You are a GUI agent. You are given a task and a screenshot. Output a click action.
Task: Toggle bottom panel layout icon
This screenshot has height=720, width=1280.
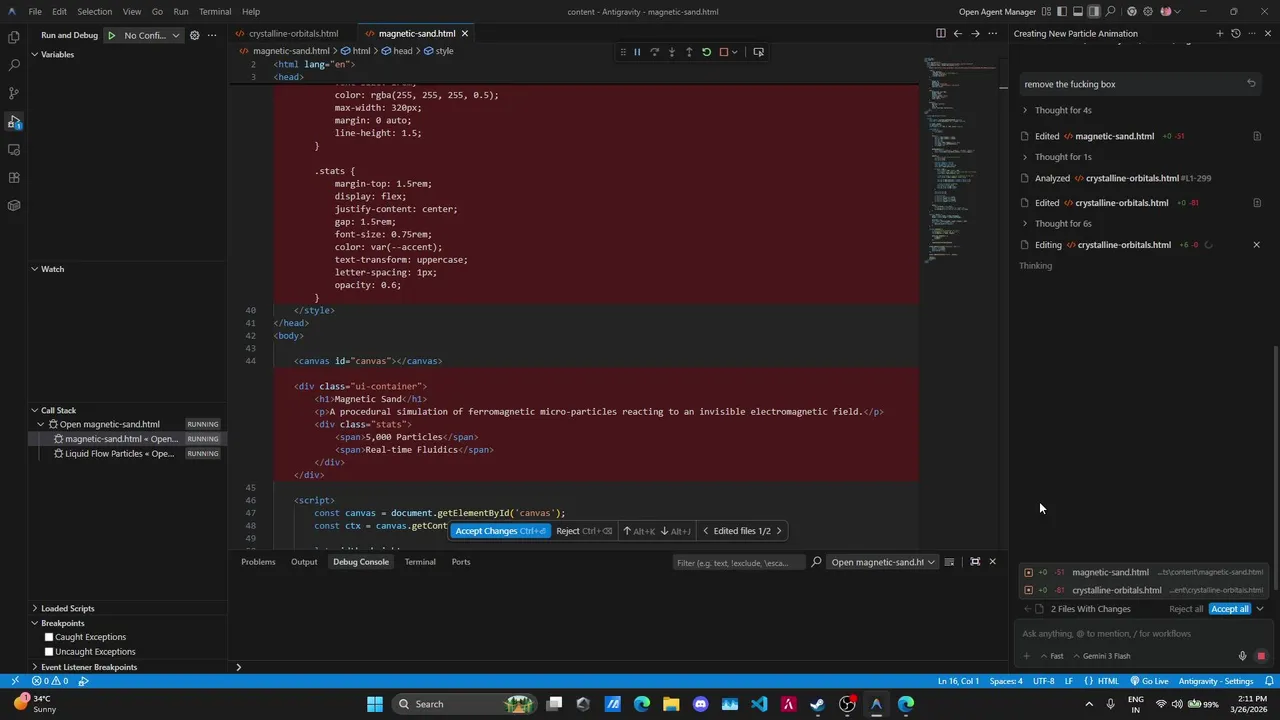pos(1078,12)
